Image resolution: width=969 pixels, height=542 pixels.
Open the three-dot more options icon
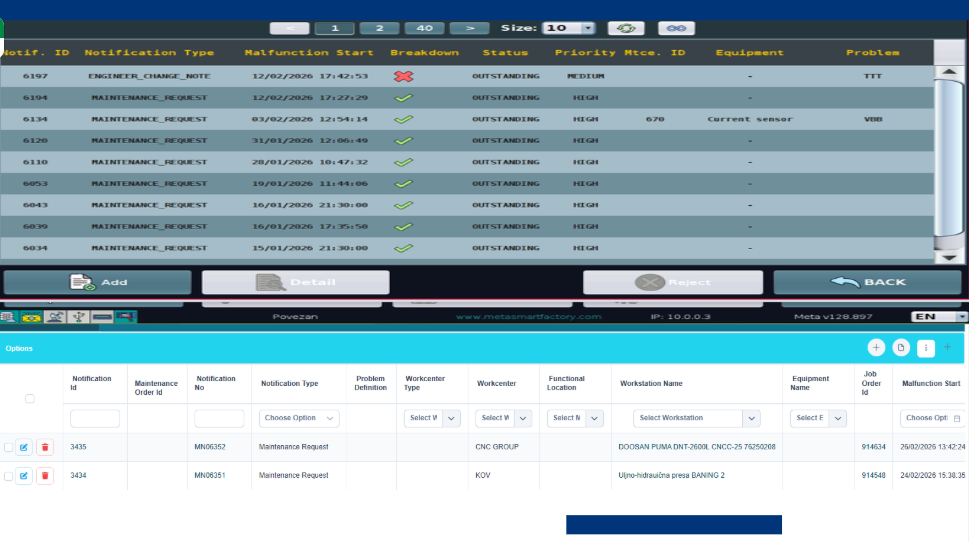pyautogui.click(x=925, y=347)
